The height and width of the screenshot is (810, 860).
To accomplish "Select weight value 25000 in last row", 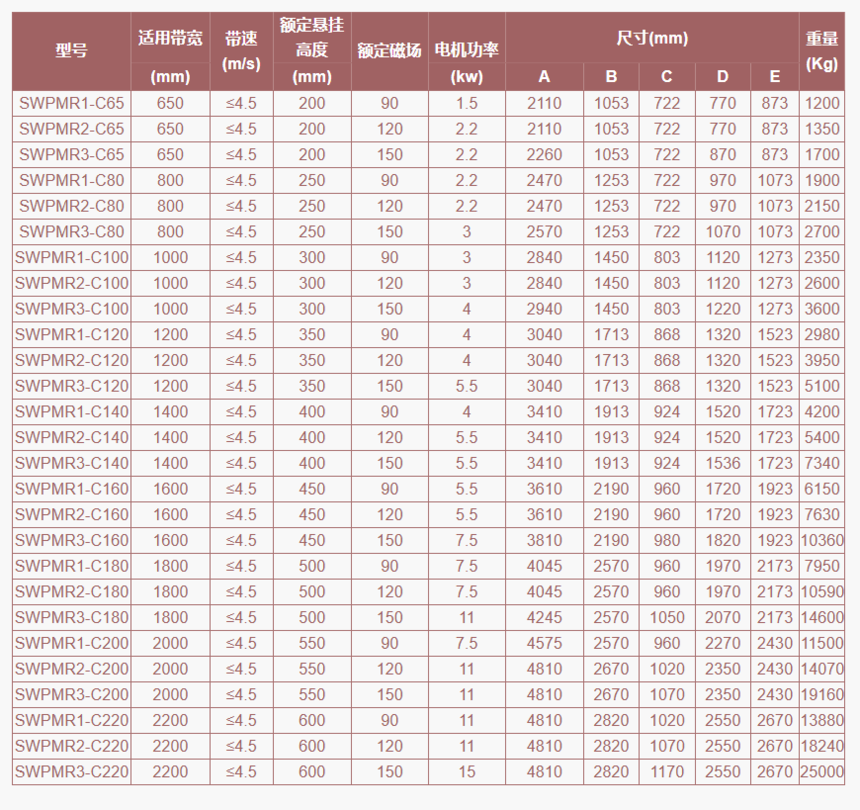I will click(x=822, y=772).
